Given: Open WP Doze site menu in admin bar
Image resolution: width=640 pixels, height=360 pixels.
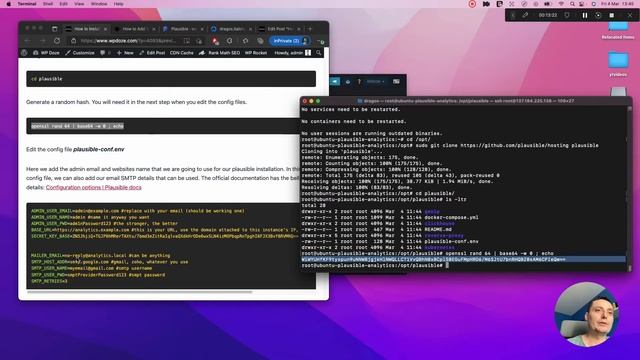Looking at the screenshot, I should (x=46, y=53).
